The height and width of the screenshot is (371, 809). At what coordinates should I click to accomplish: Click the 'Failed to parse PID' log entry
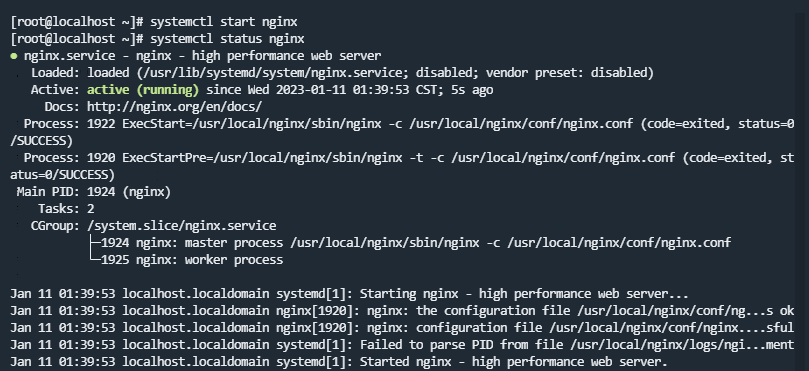click(x=402, y=345)
